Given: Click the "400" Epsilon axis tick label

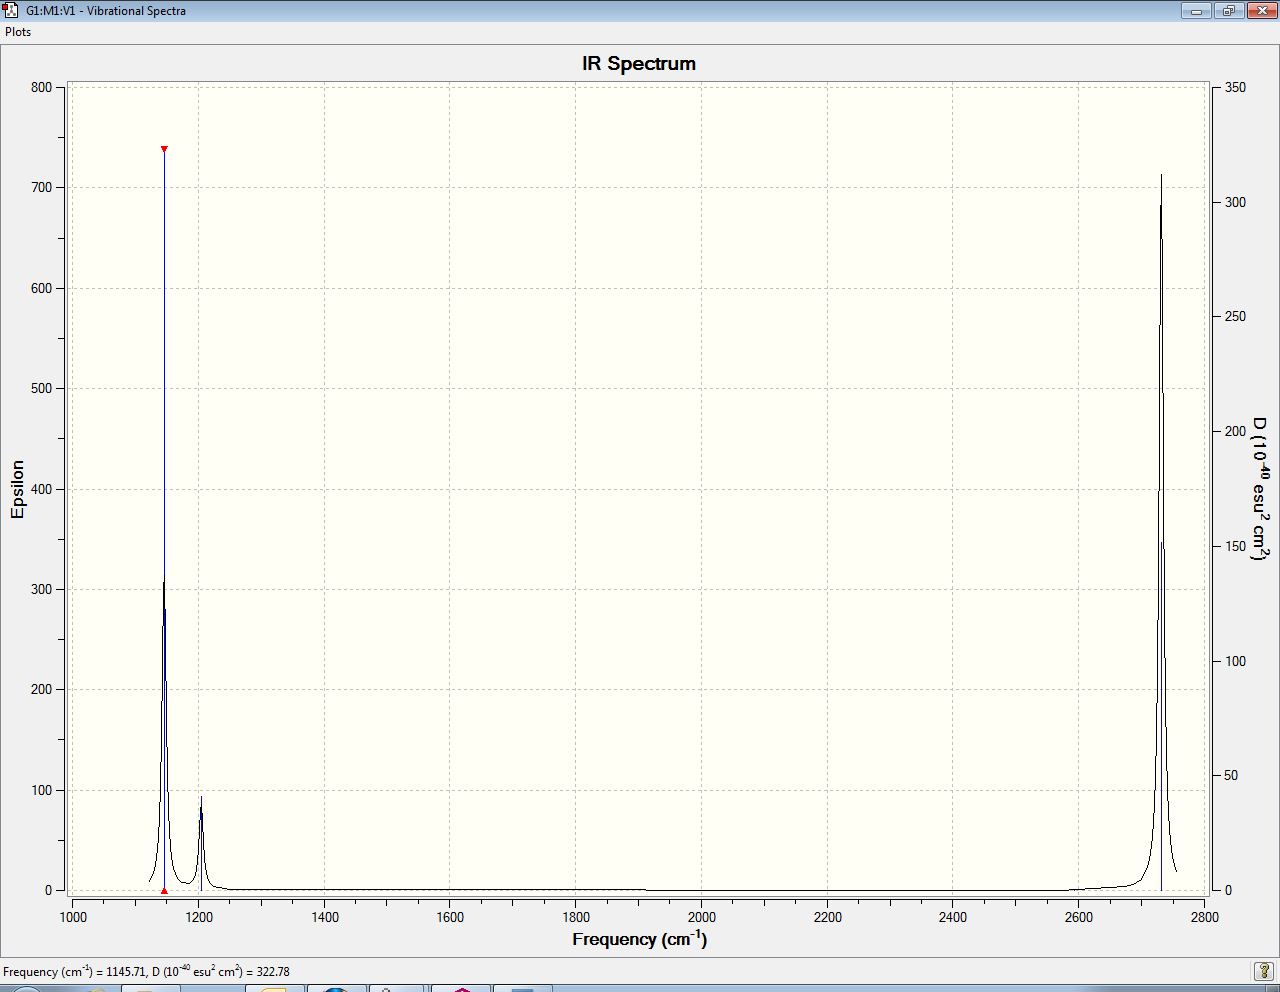Looking at the screenshot, I should click(x=41, y=489).
